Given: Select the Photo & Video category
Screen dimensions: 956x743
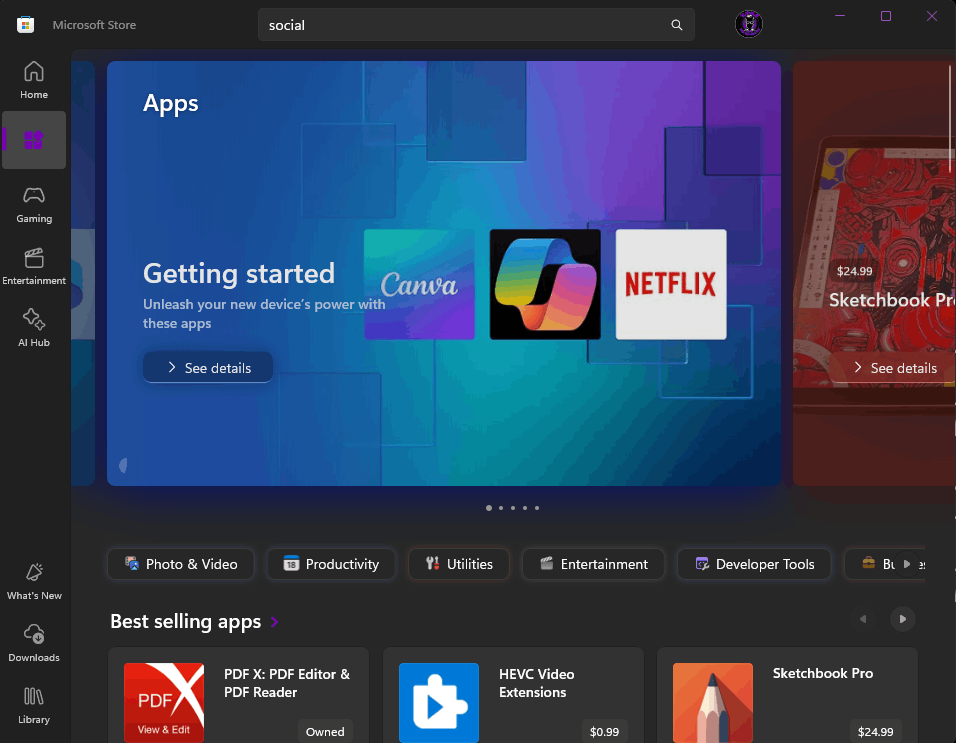Looking at the screenshot, I should pyautogui.click(x=181, y=564).
